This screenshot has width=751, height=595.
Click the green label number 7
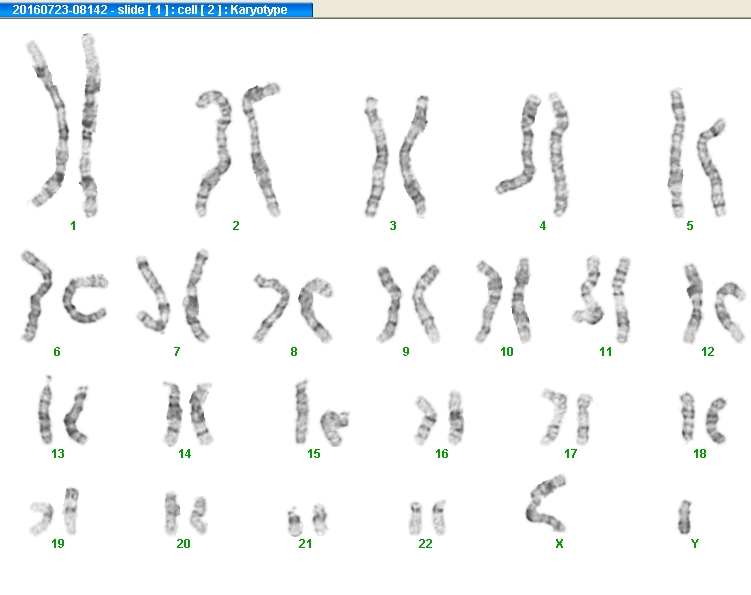pos(177,352)
